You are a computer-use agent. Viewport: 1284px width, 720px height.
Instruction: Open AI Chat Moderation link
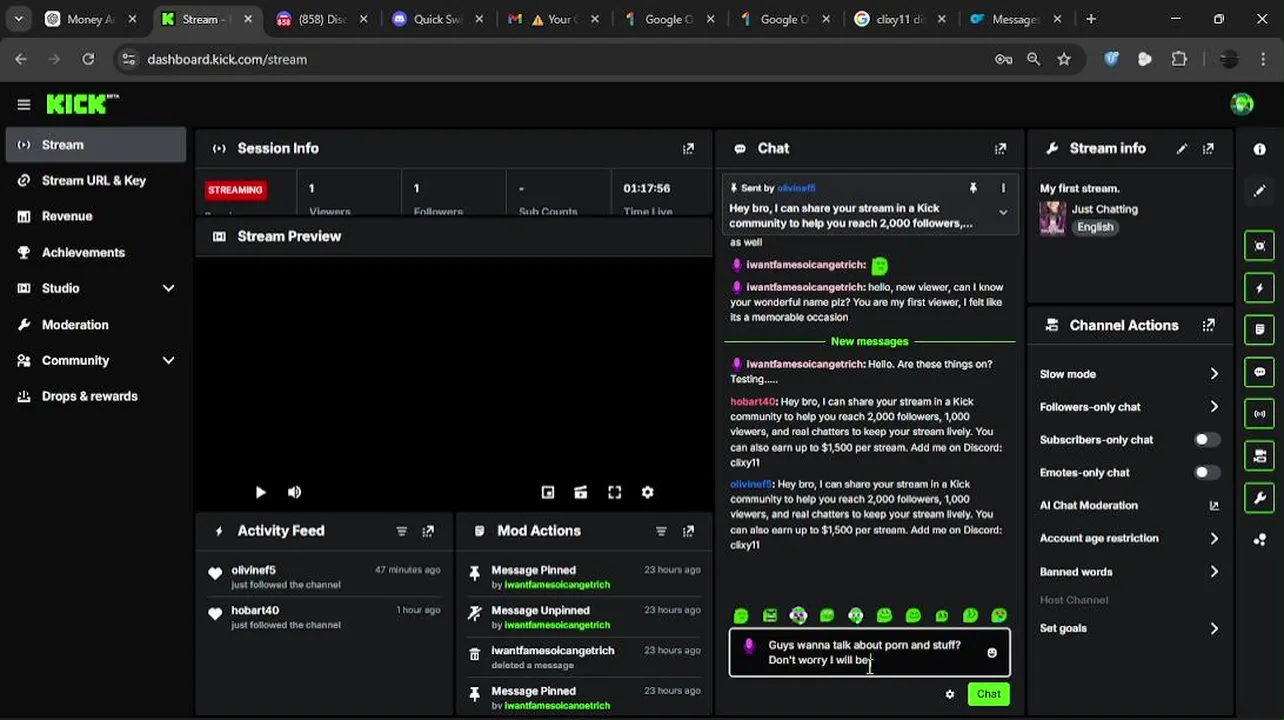point(1130,506)
